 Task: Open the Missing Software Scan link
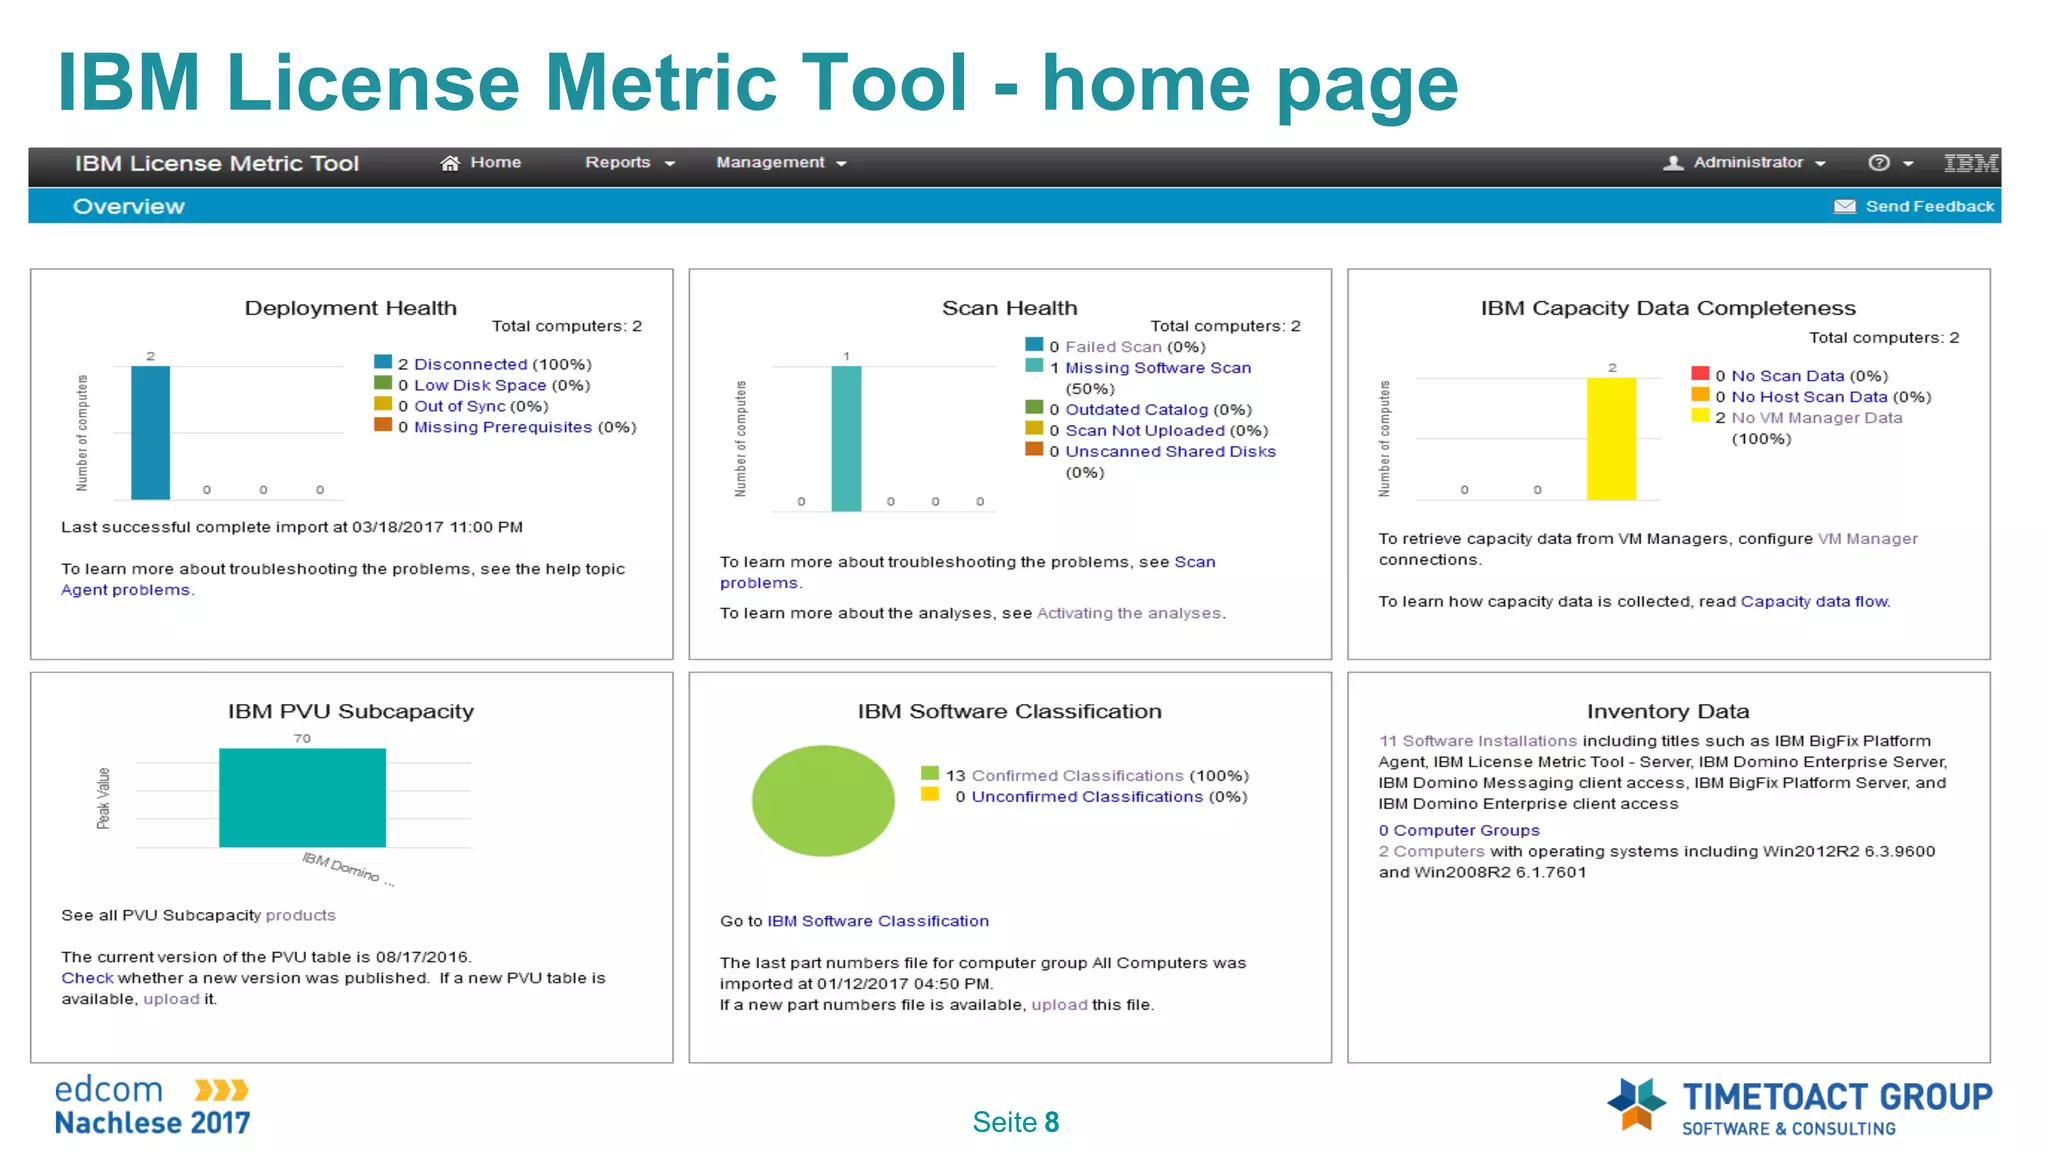pyautogui.click(x=1158, y=368)
